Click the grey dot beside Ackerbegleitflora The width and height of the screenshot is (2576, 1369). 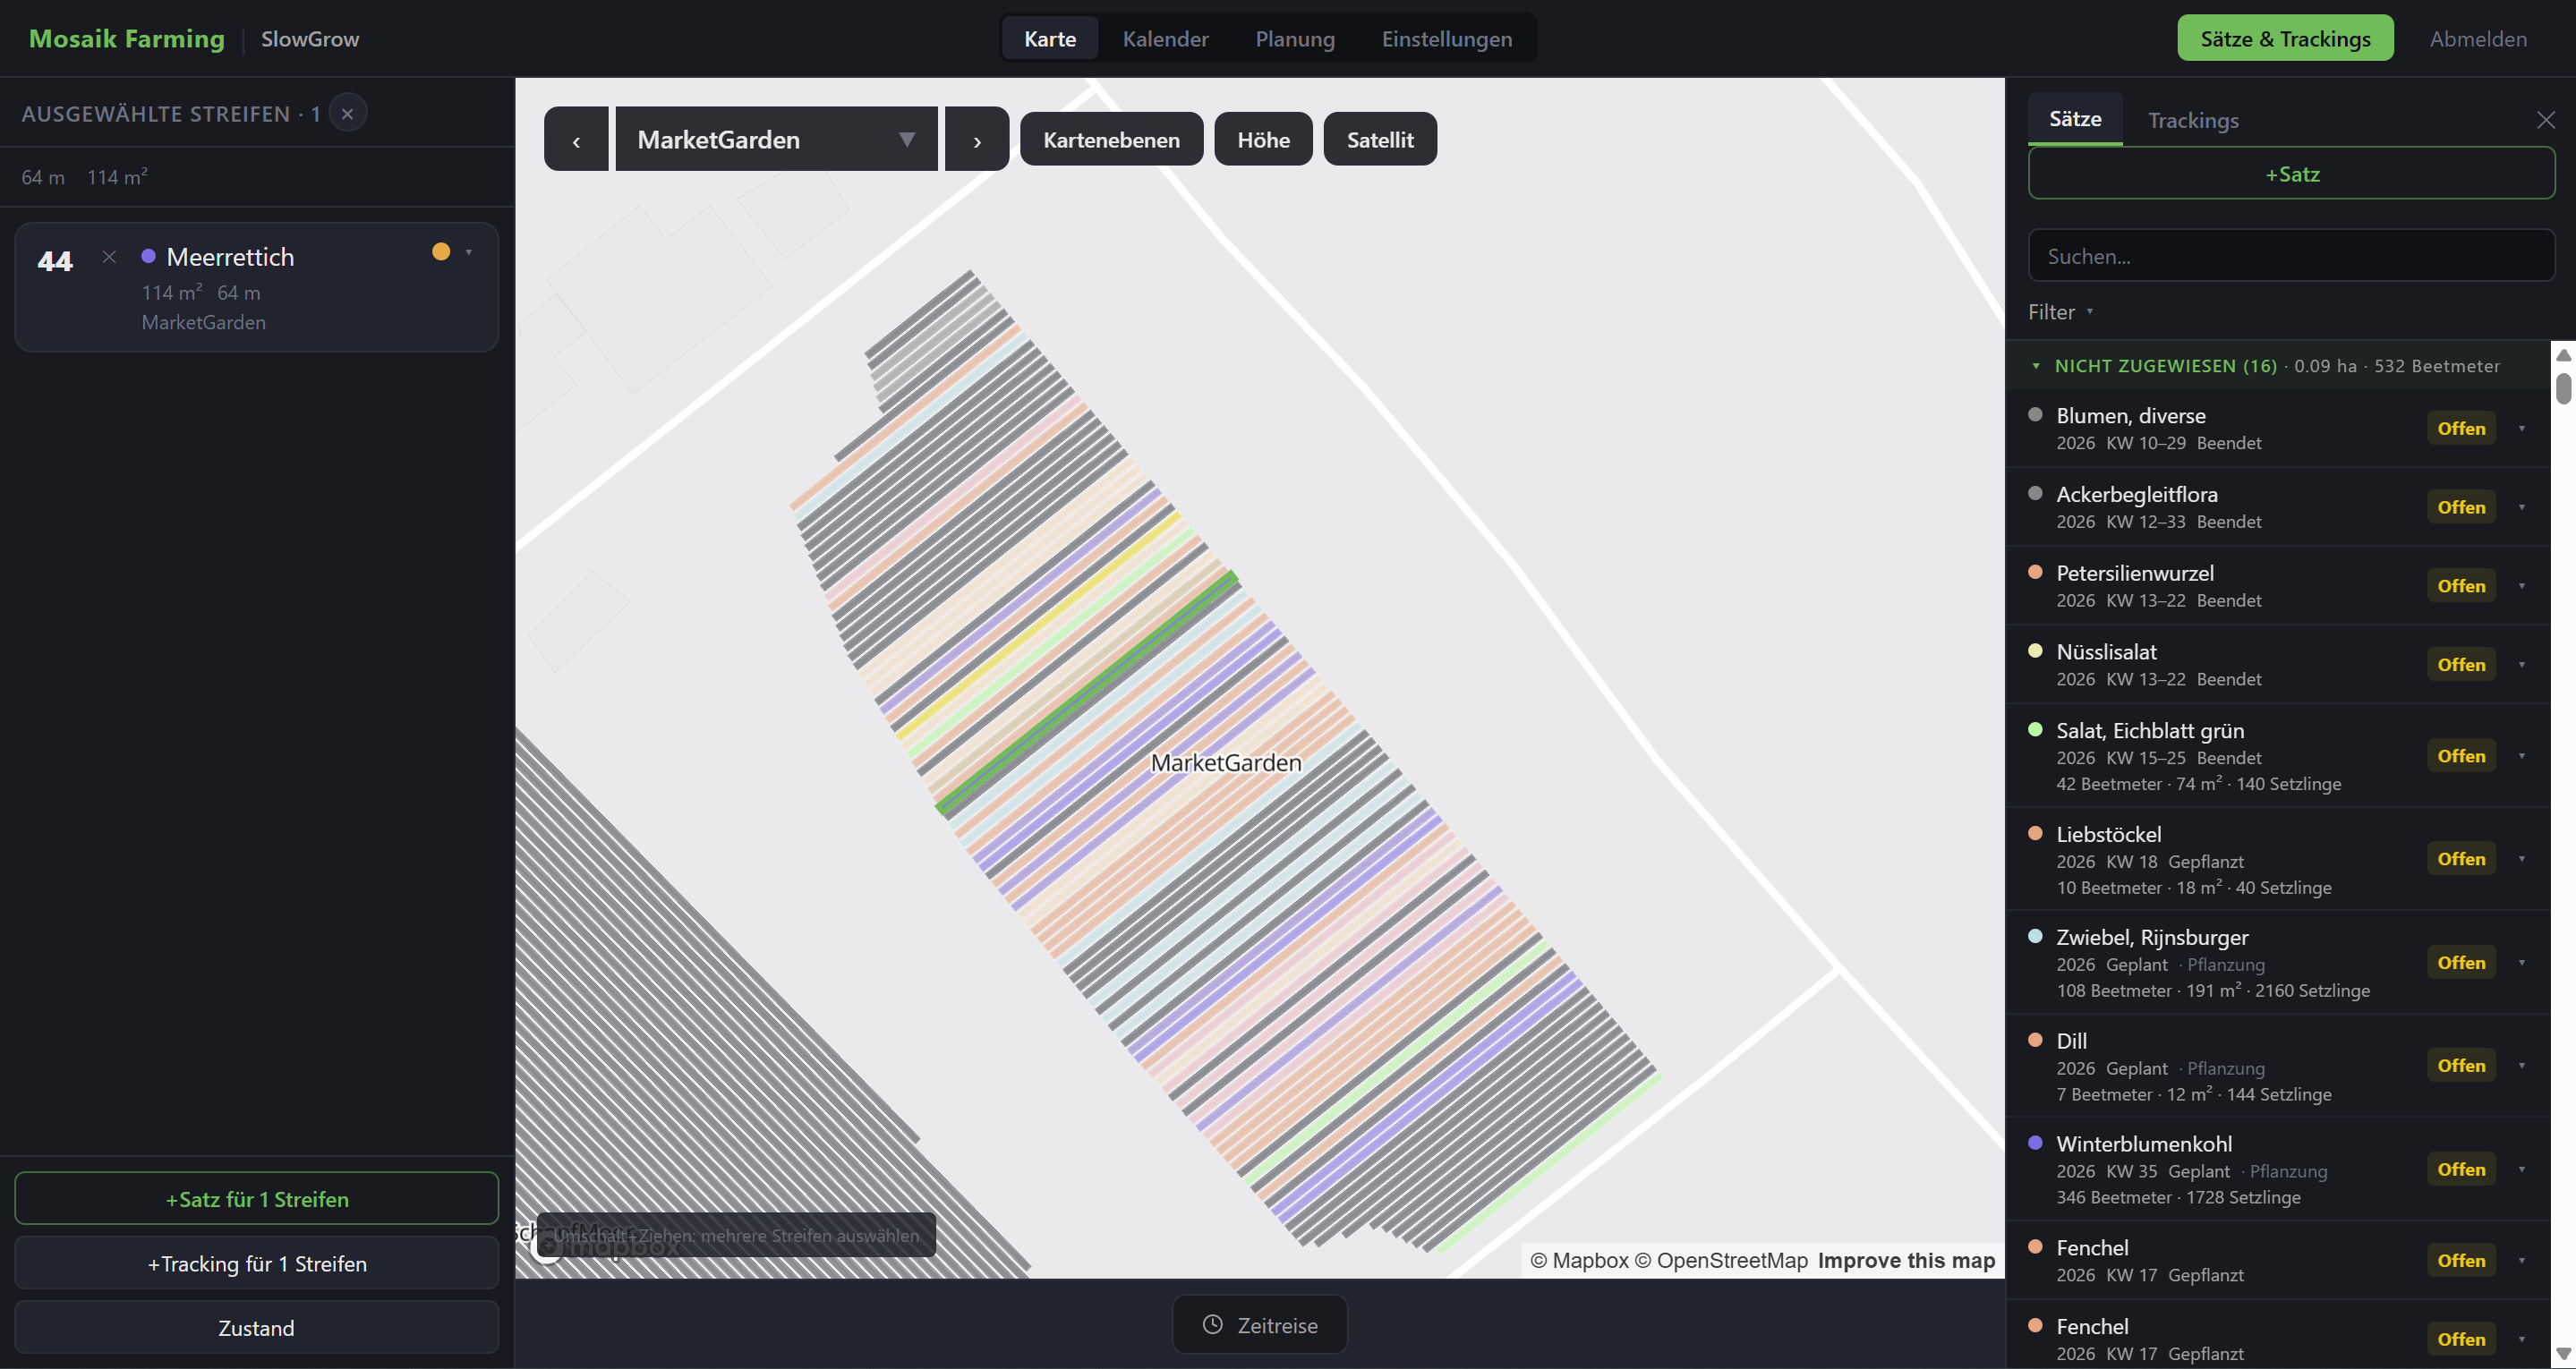coord(2035,493)
